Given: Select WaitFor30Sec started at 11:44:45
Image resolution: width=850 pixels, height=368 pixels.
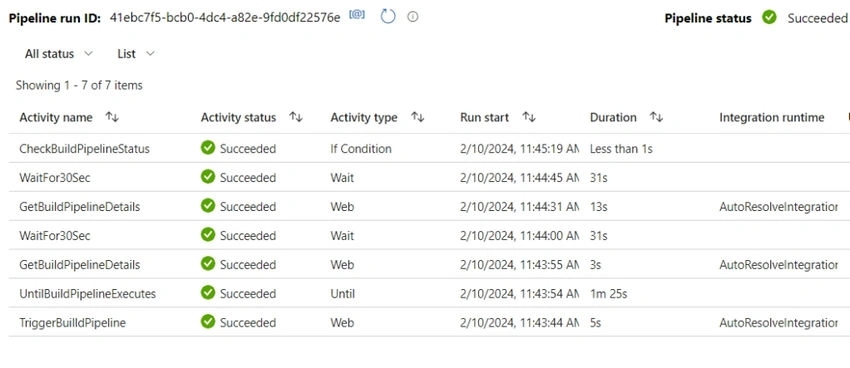Looking at the screenshot, I should click(55, 178).
